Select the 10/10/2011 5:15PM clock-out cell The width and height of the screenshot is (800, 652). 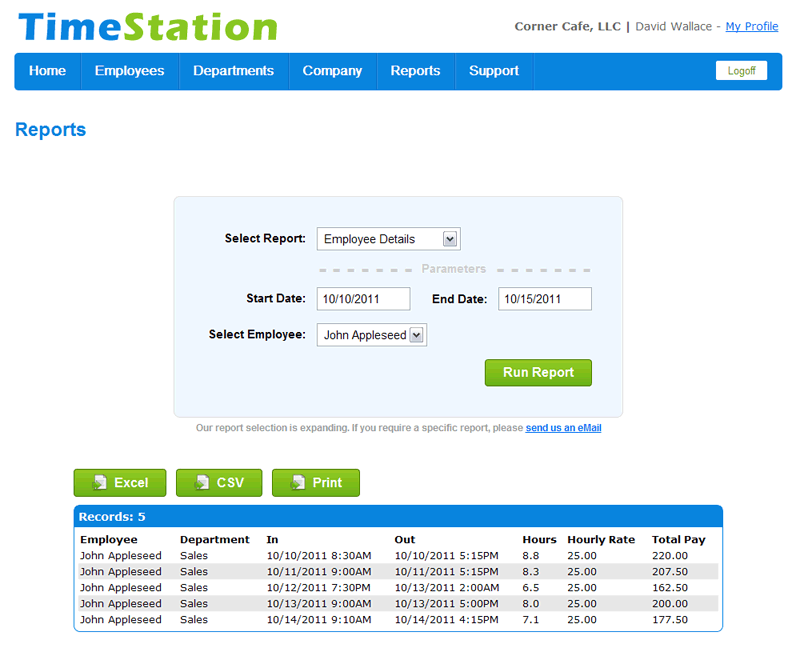(x=446, y=556)
